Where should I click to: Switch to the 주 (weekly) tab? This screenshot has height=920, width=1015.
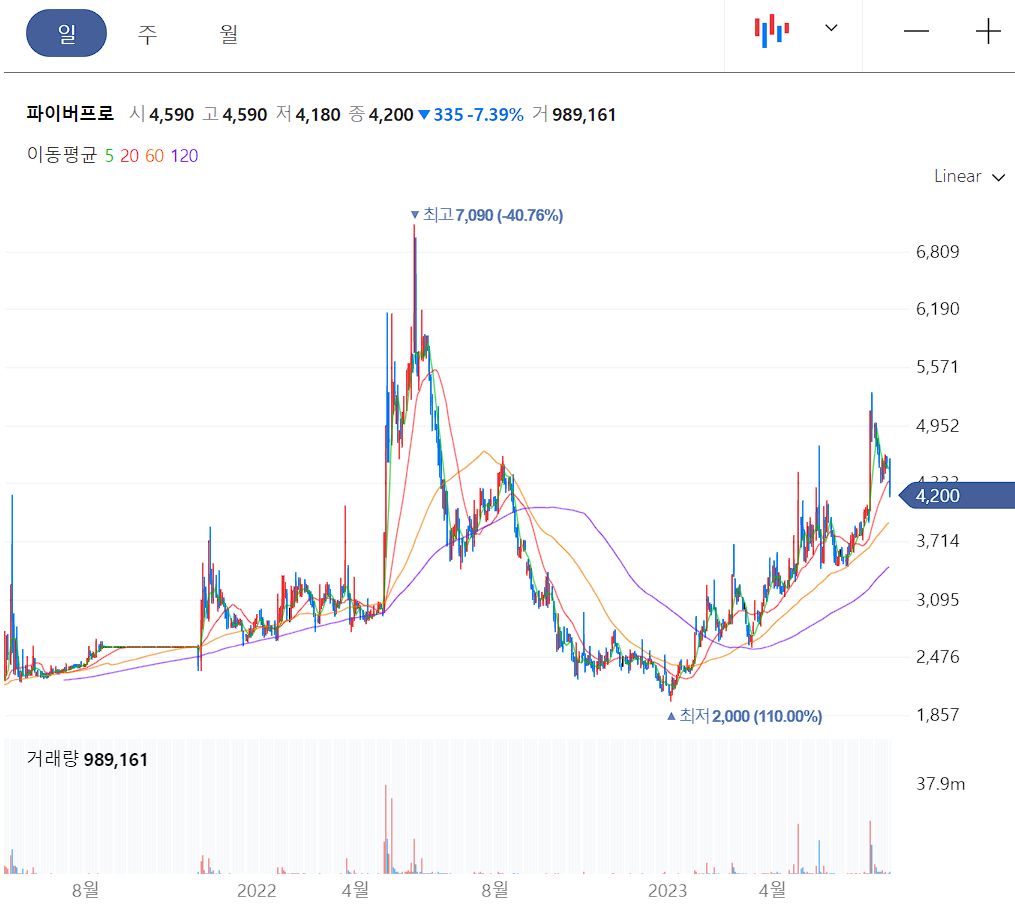[147, 33]
